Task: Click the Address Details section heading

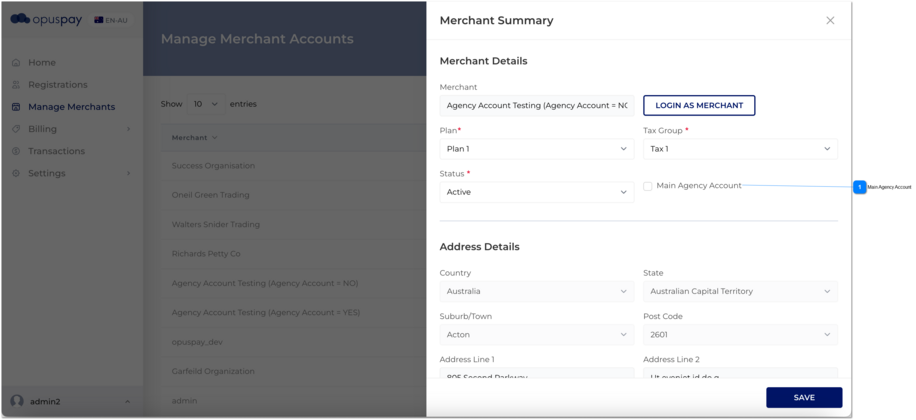Action: pos(479,247)
